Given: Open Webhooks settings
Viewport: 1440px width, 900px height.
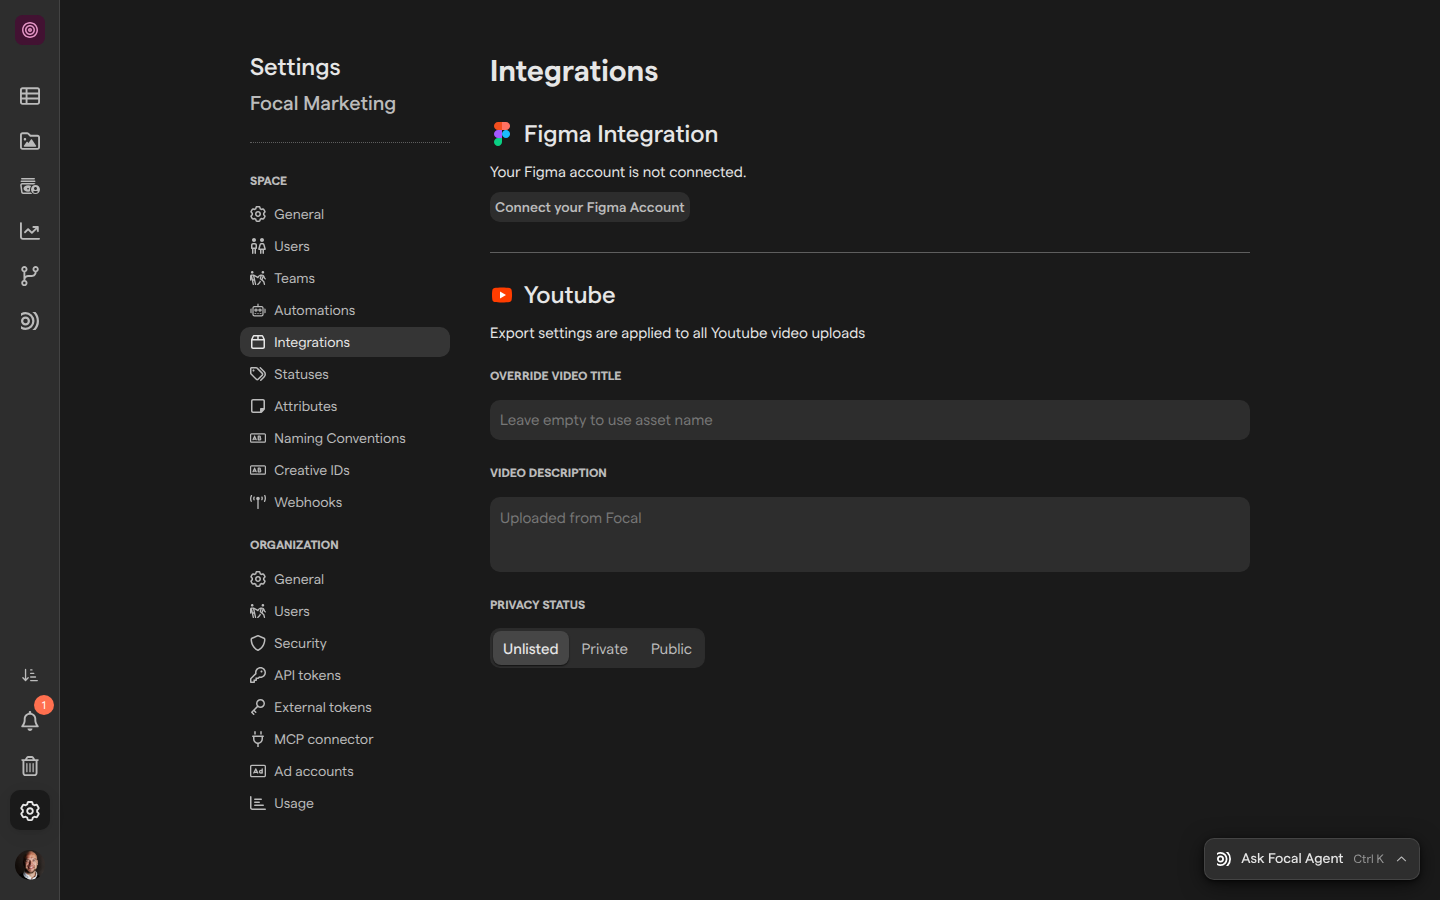Looking at the screenshot, I should [345, 502].
